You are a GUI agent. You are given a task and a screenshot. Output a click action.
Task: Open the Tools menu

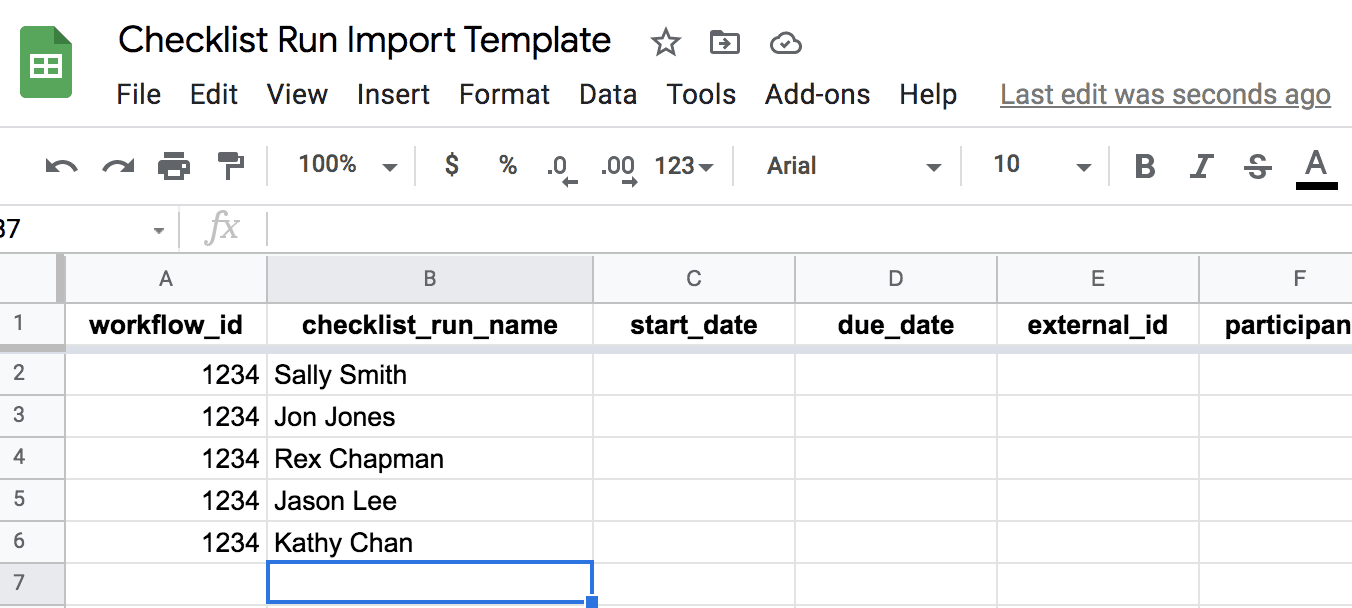pyautogui.click(x=701, y=95)
